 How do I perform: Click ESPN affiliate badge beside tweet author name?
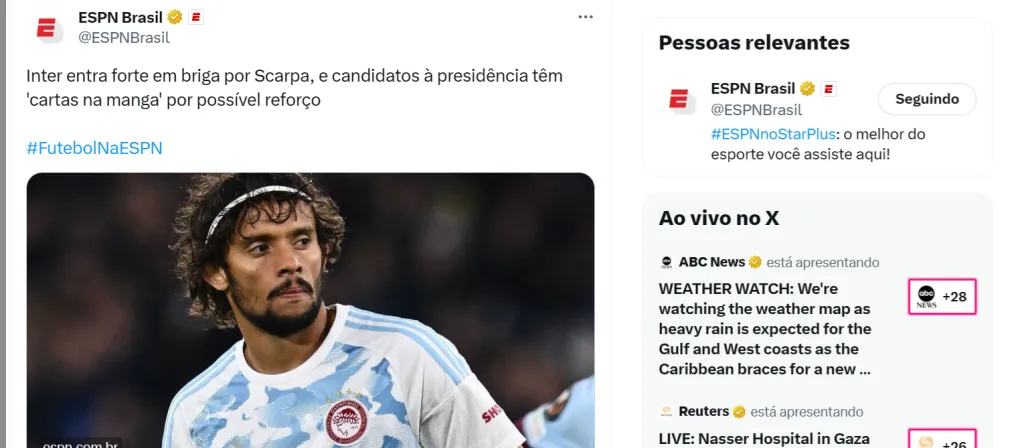pyautogui.click(x=195, y=17)
